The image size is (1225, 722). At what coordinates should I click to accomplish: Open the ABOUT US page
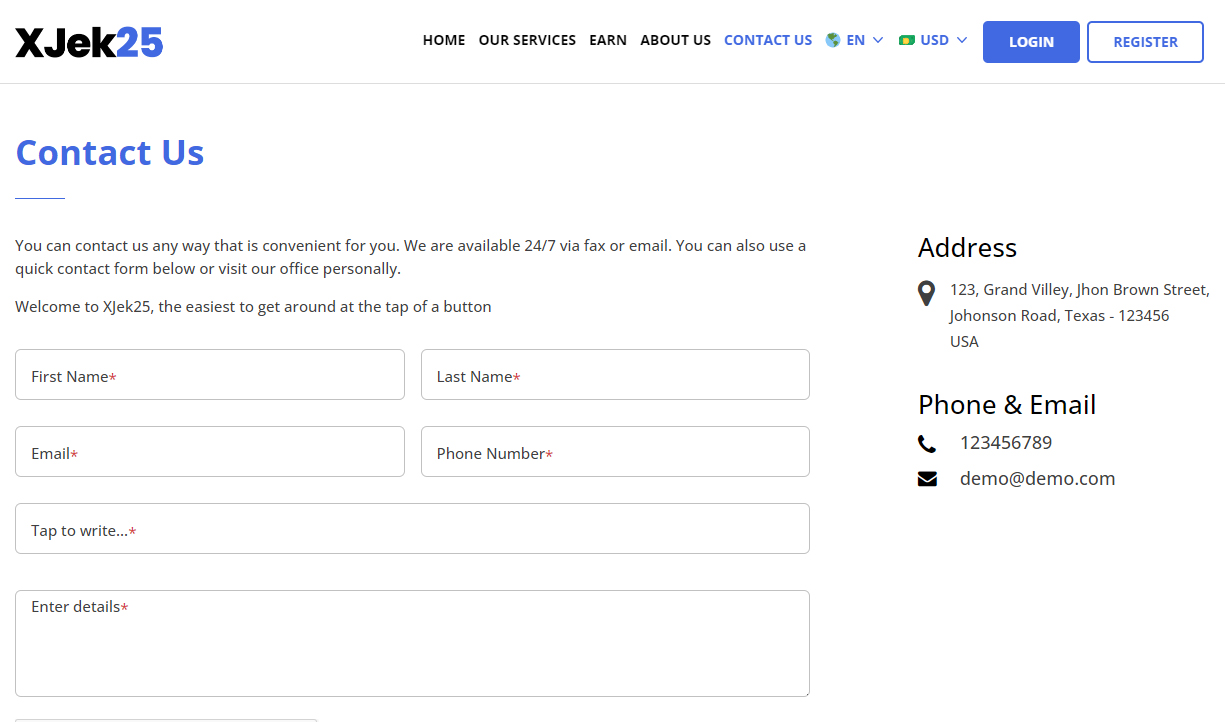coord(675,40)
